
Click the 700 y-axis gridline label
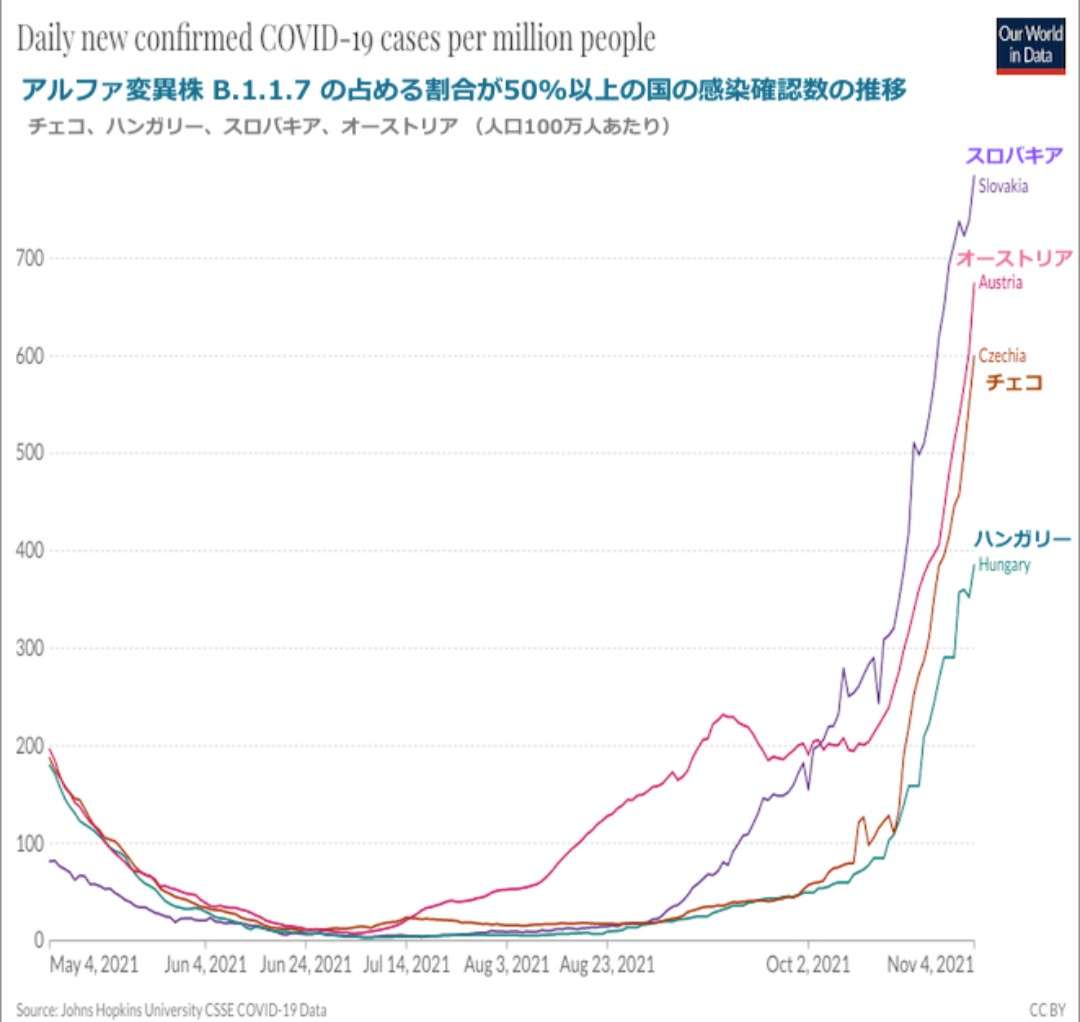coord(29,258)
